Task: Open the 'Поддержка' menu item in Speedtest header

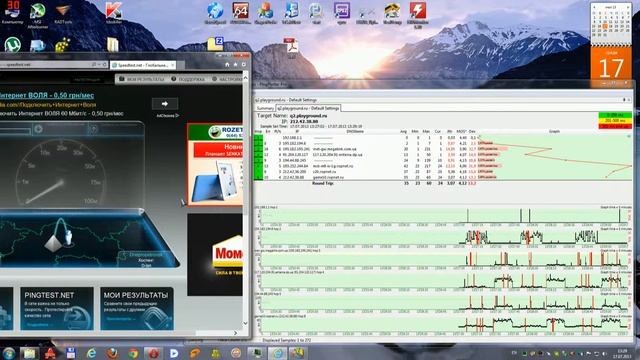Action: [x=188, y=79]
